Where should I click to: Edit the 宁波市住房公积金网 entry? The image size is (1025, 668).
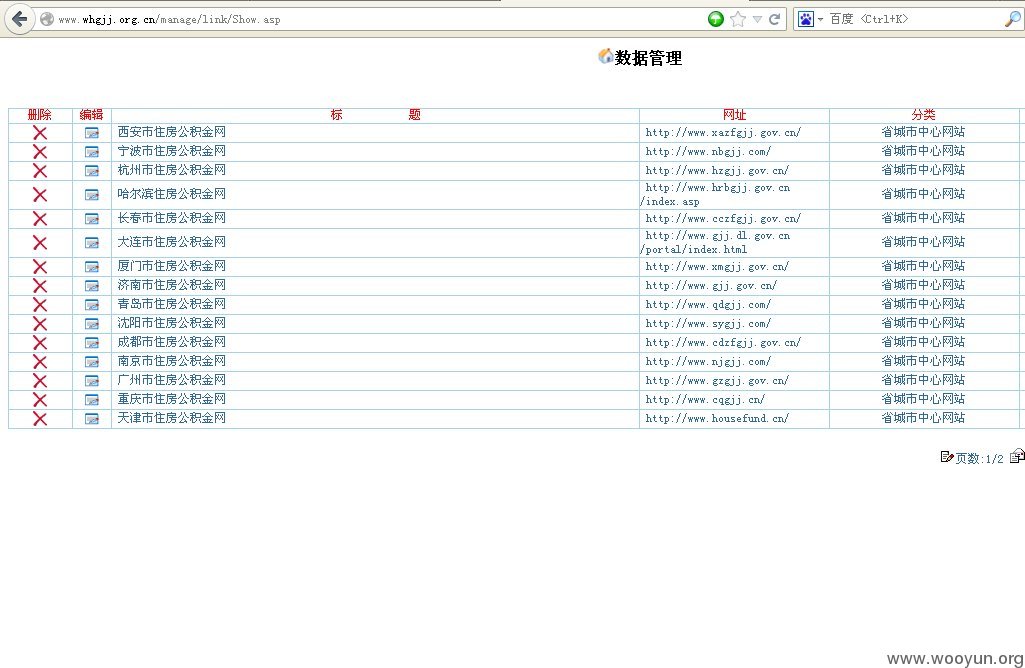pyautogui.click(x=92, y=152)
